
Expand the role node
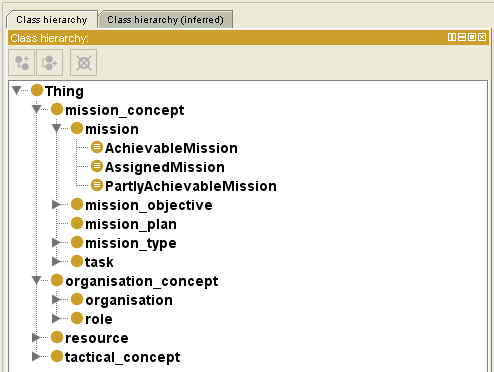(56, 318)
